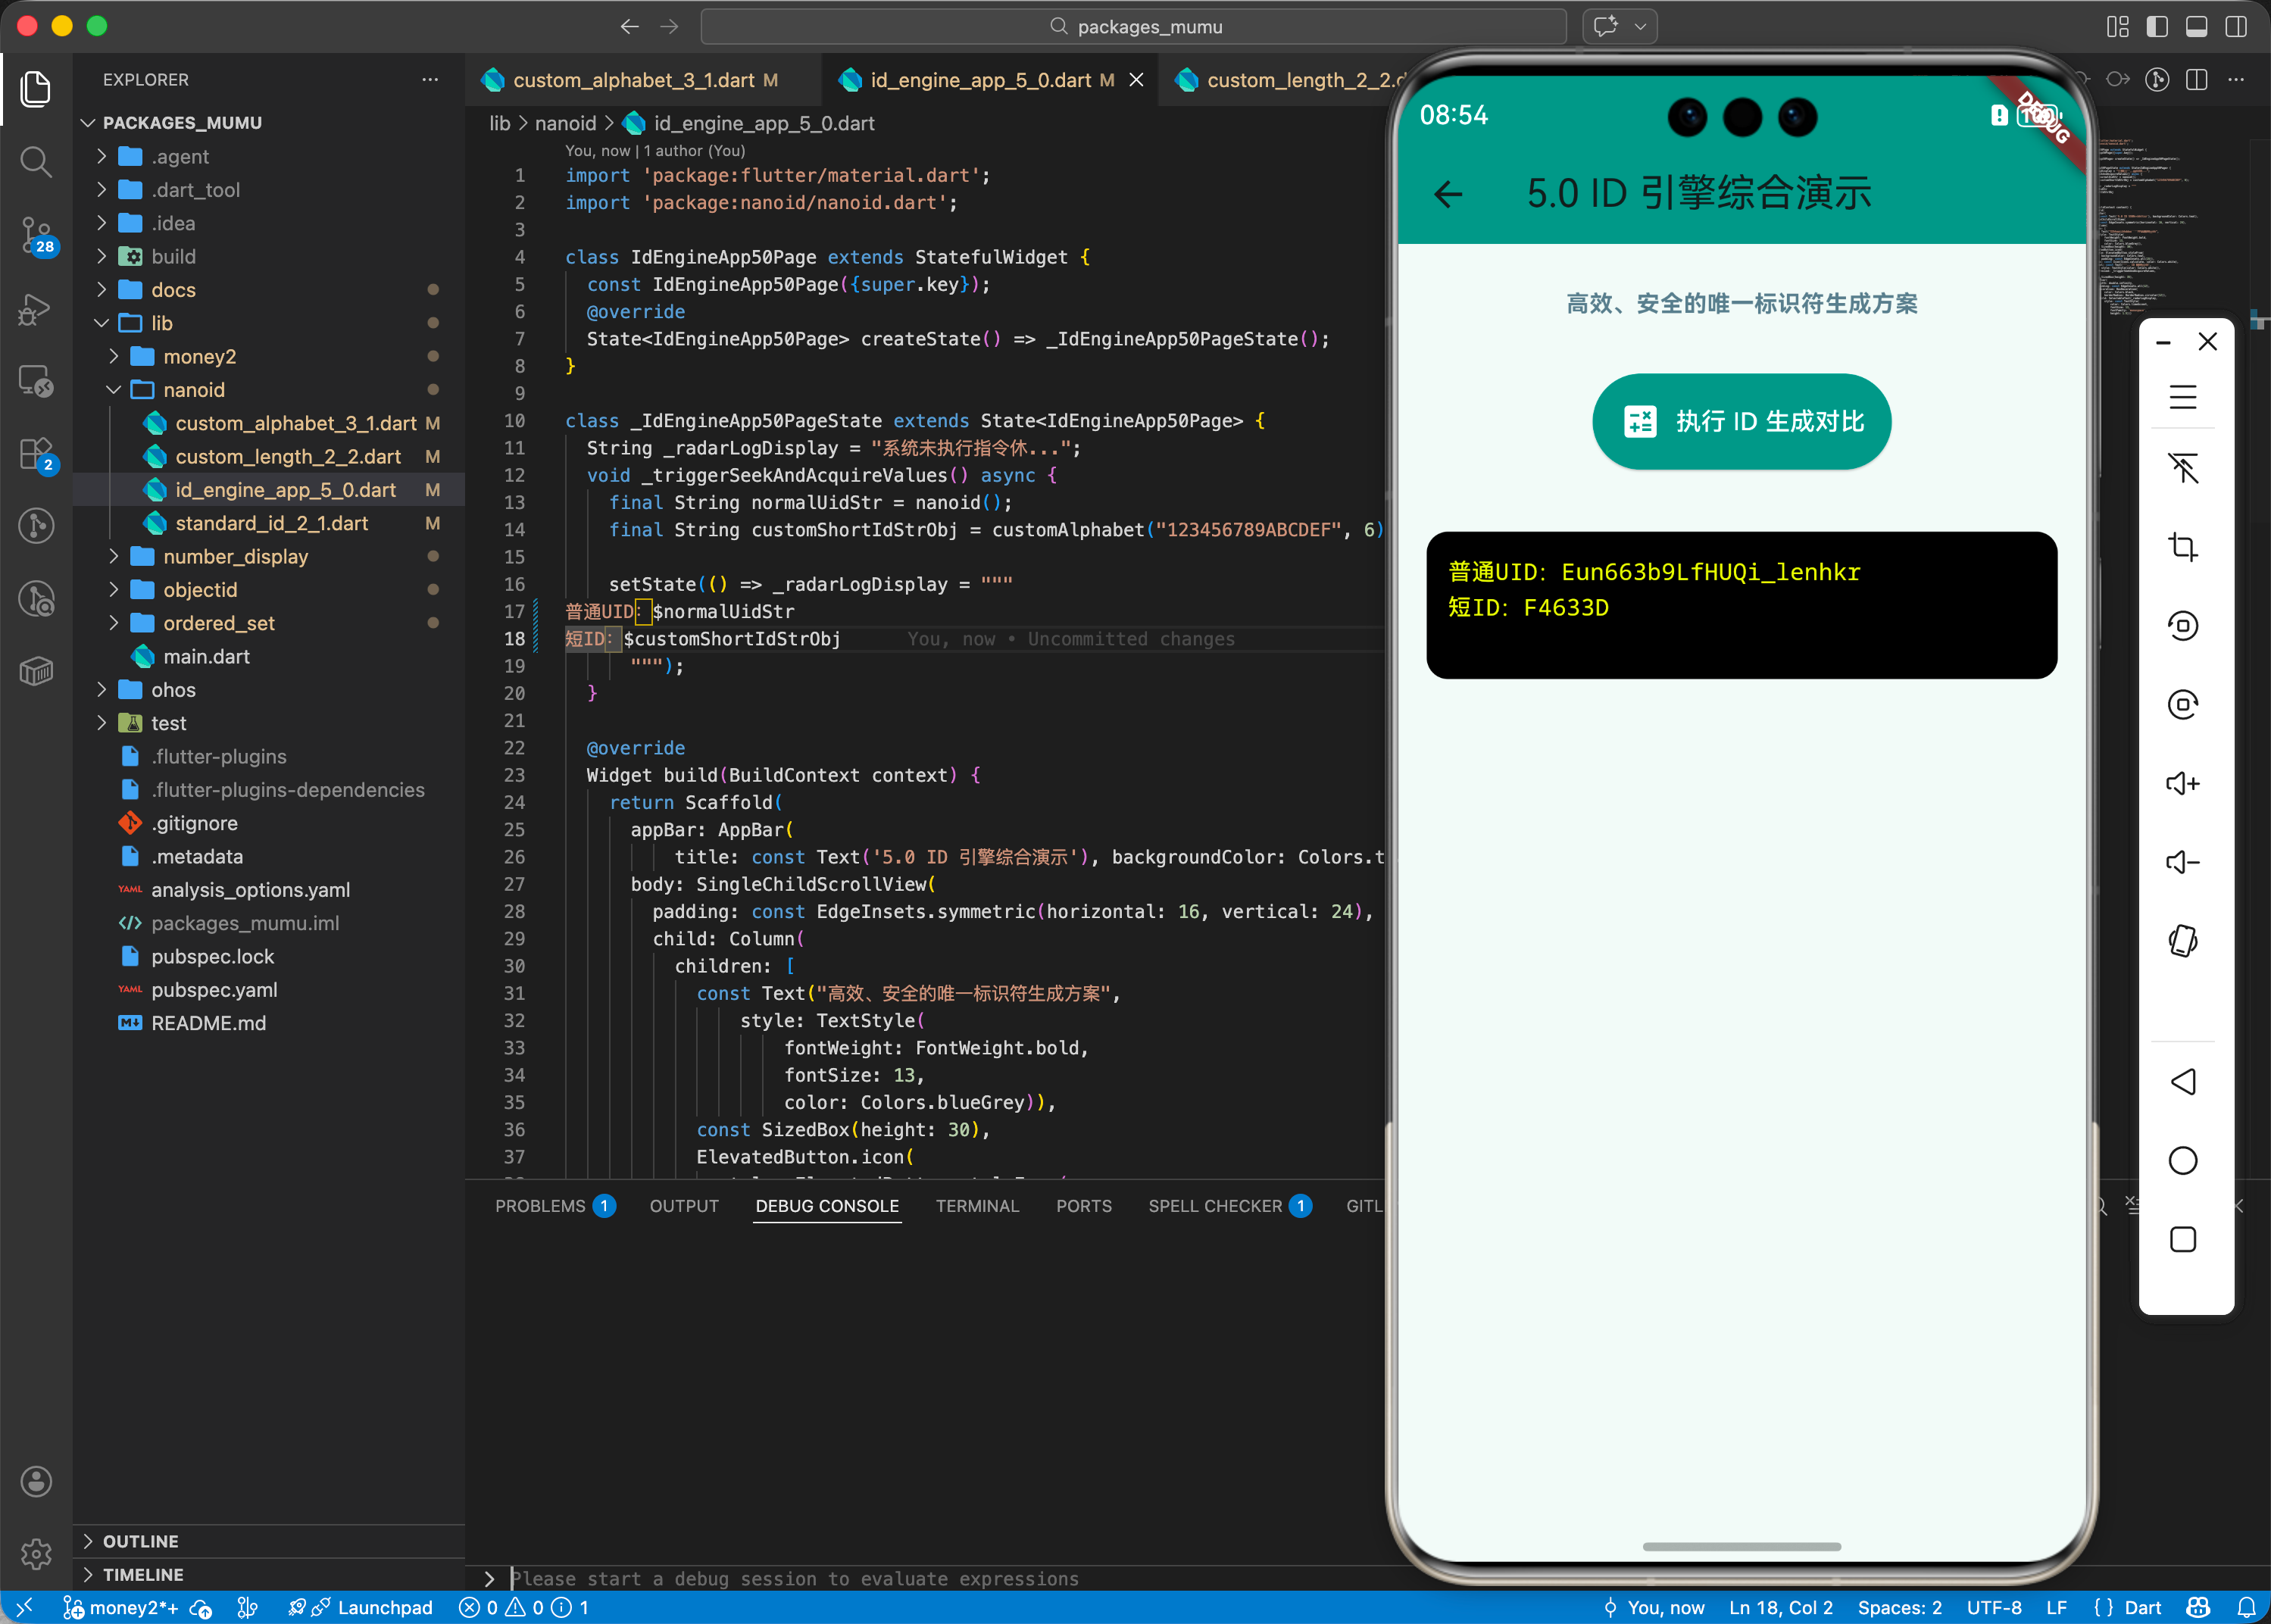Open custom_alphabet_3_1.dart editor tab
This screenshot has width=2271, height=1624.
point(633,80)
